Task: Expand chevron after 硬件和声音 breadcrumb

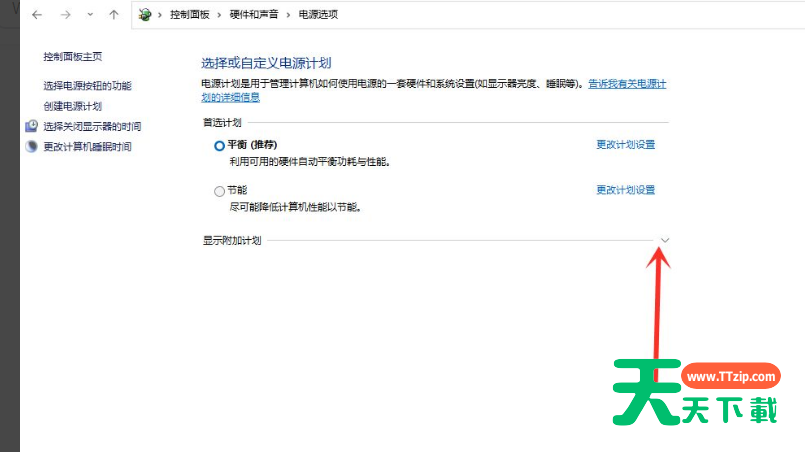Action: (288, 15)
